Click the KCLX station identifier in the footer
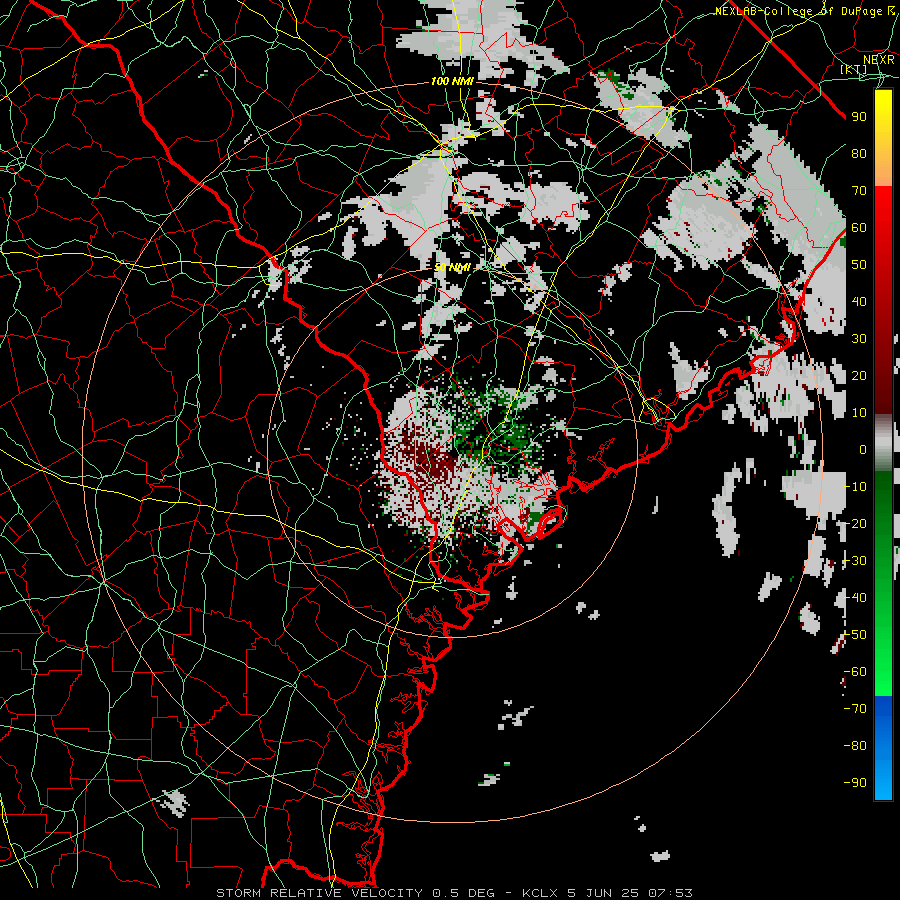Viewport: 900px width, 900px height. (x=540, y=893)
